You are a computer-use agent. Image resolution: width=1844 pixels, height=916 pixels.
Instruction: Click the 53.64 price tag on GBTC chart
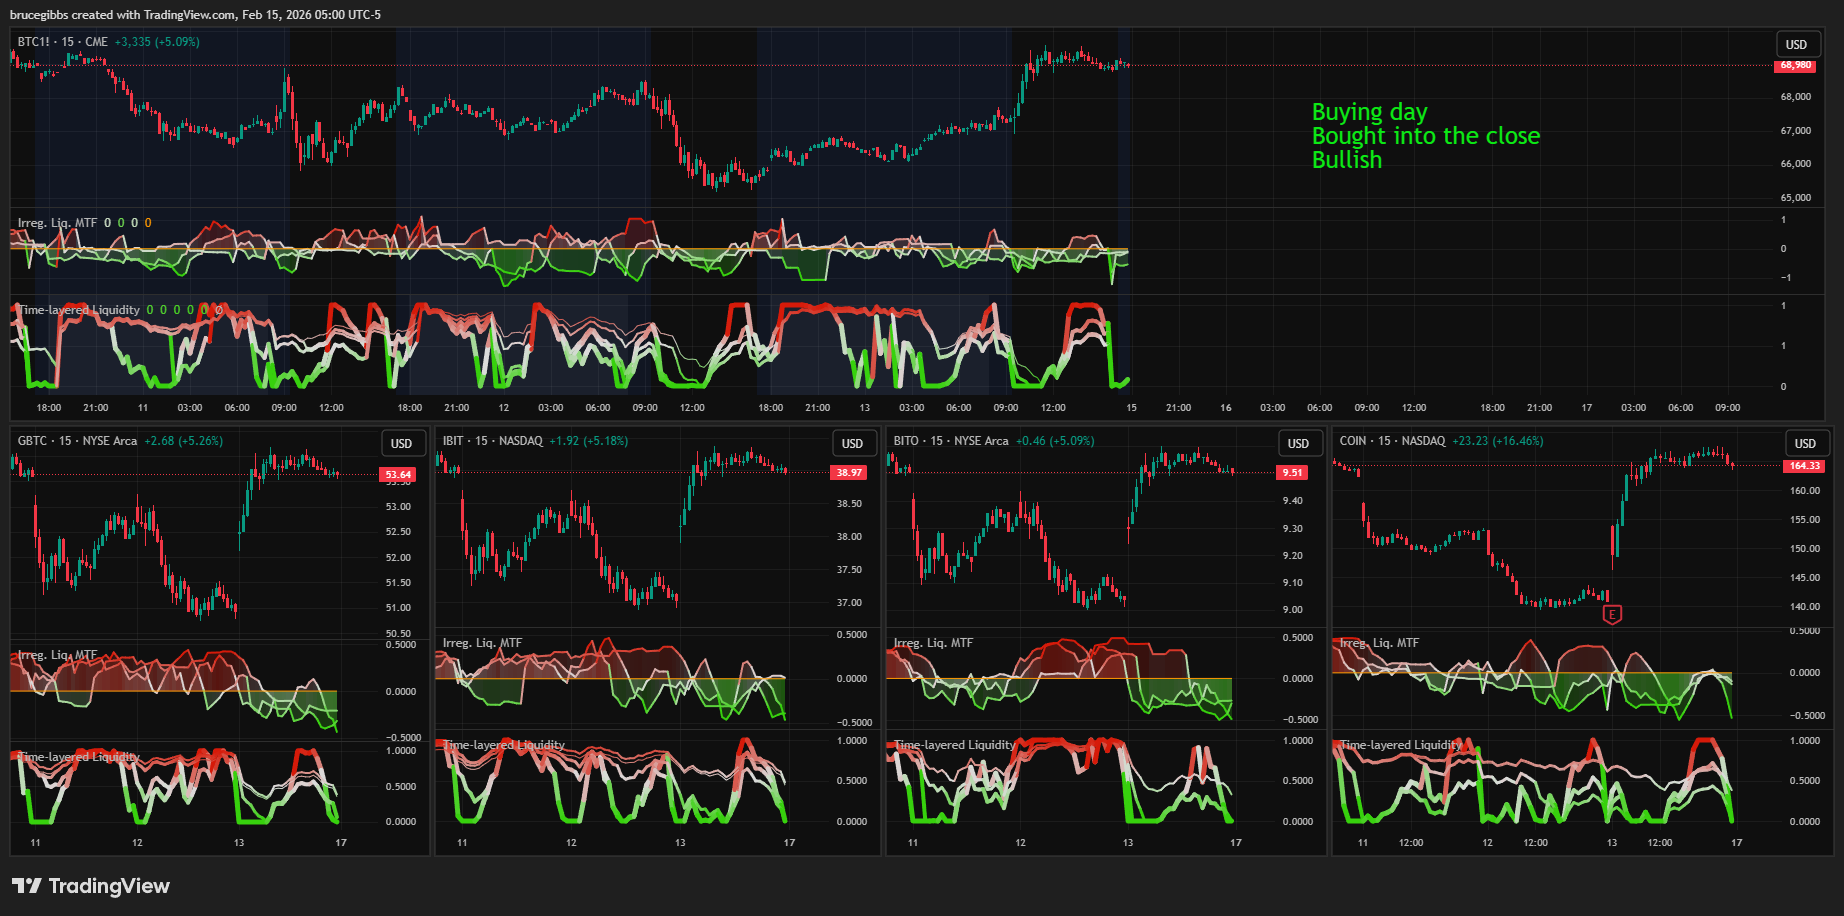click(x=397, y=474)
